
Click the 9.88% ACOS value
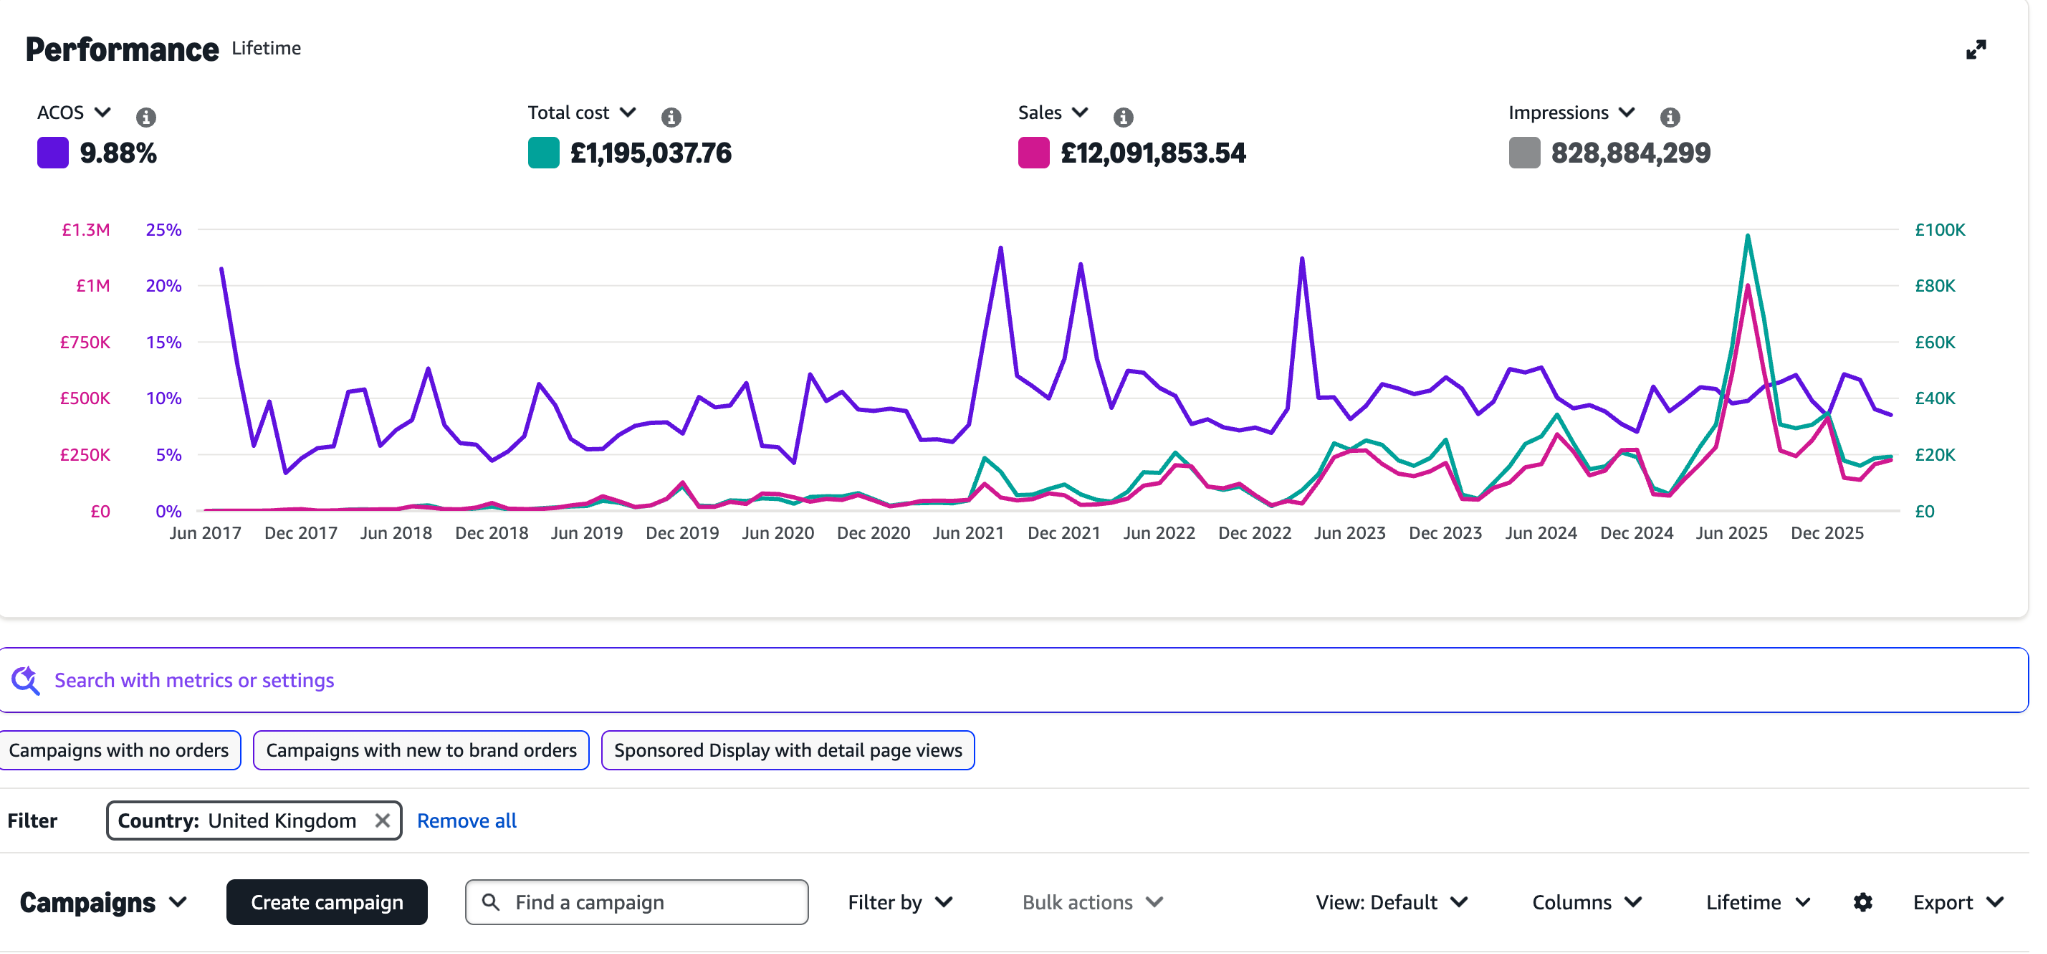[x=118, y=153]
